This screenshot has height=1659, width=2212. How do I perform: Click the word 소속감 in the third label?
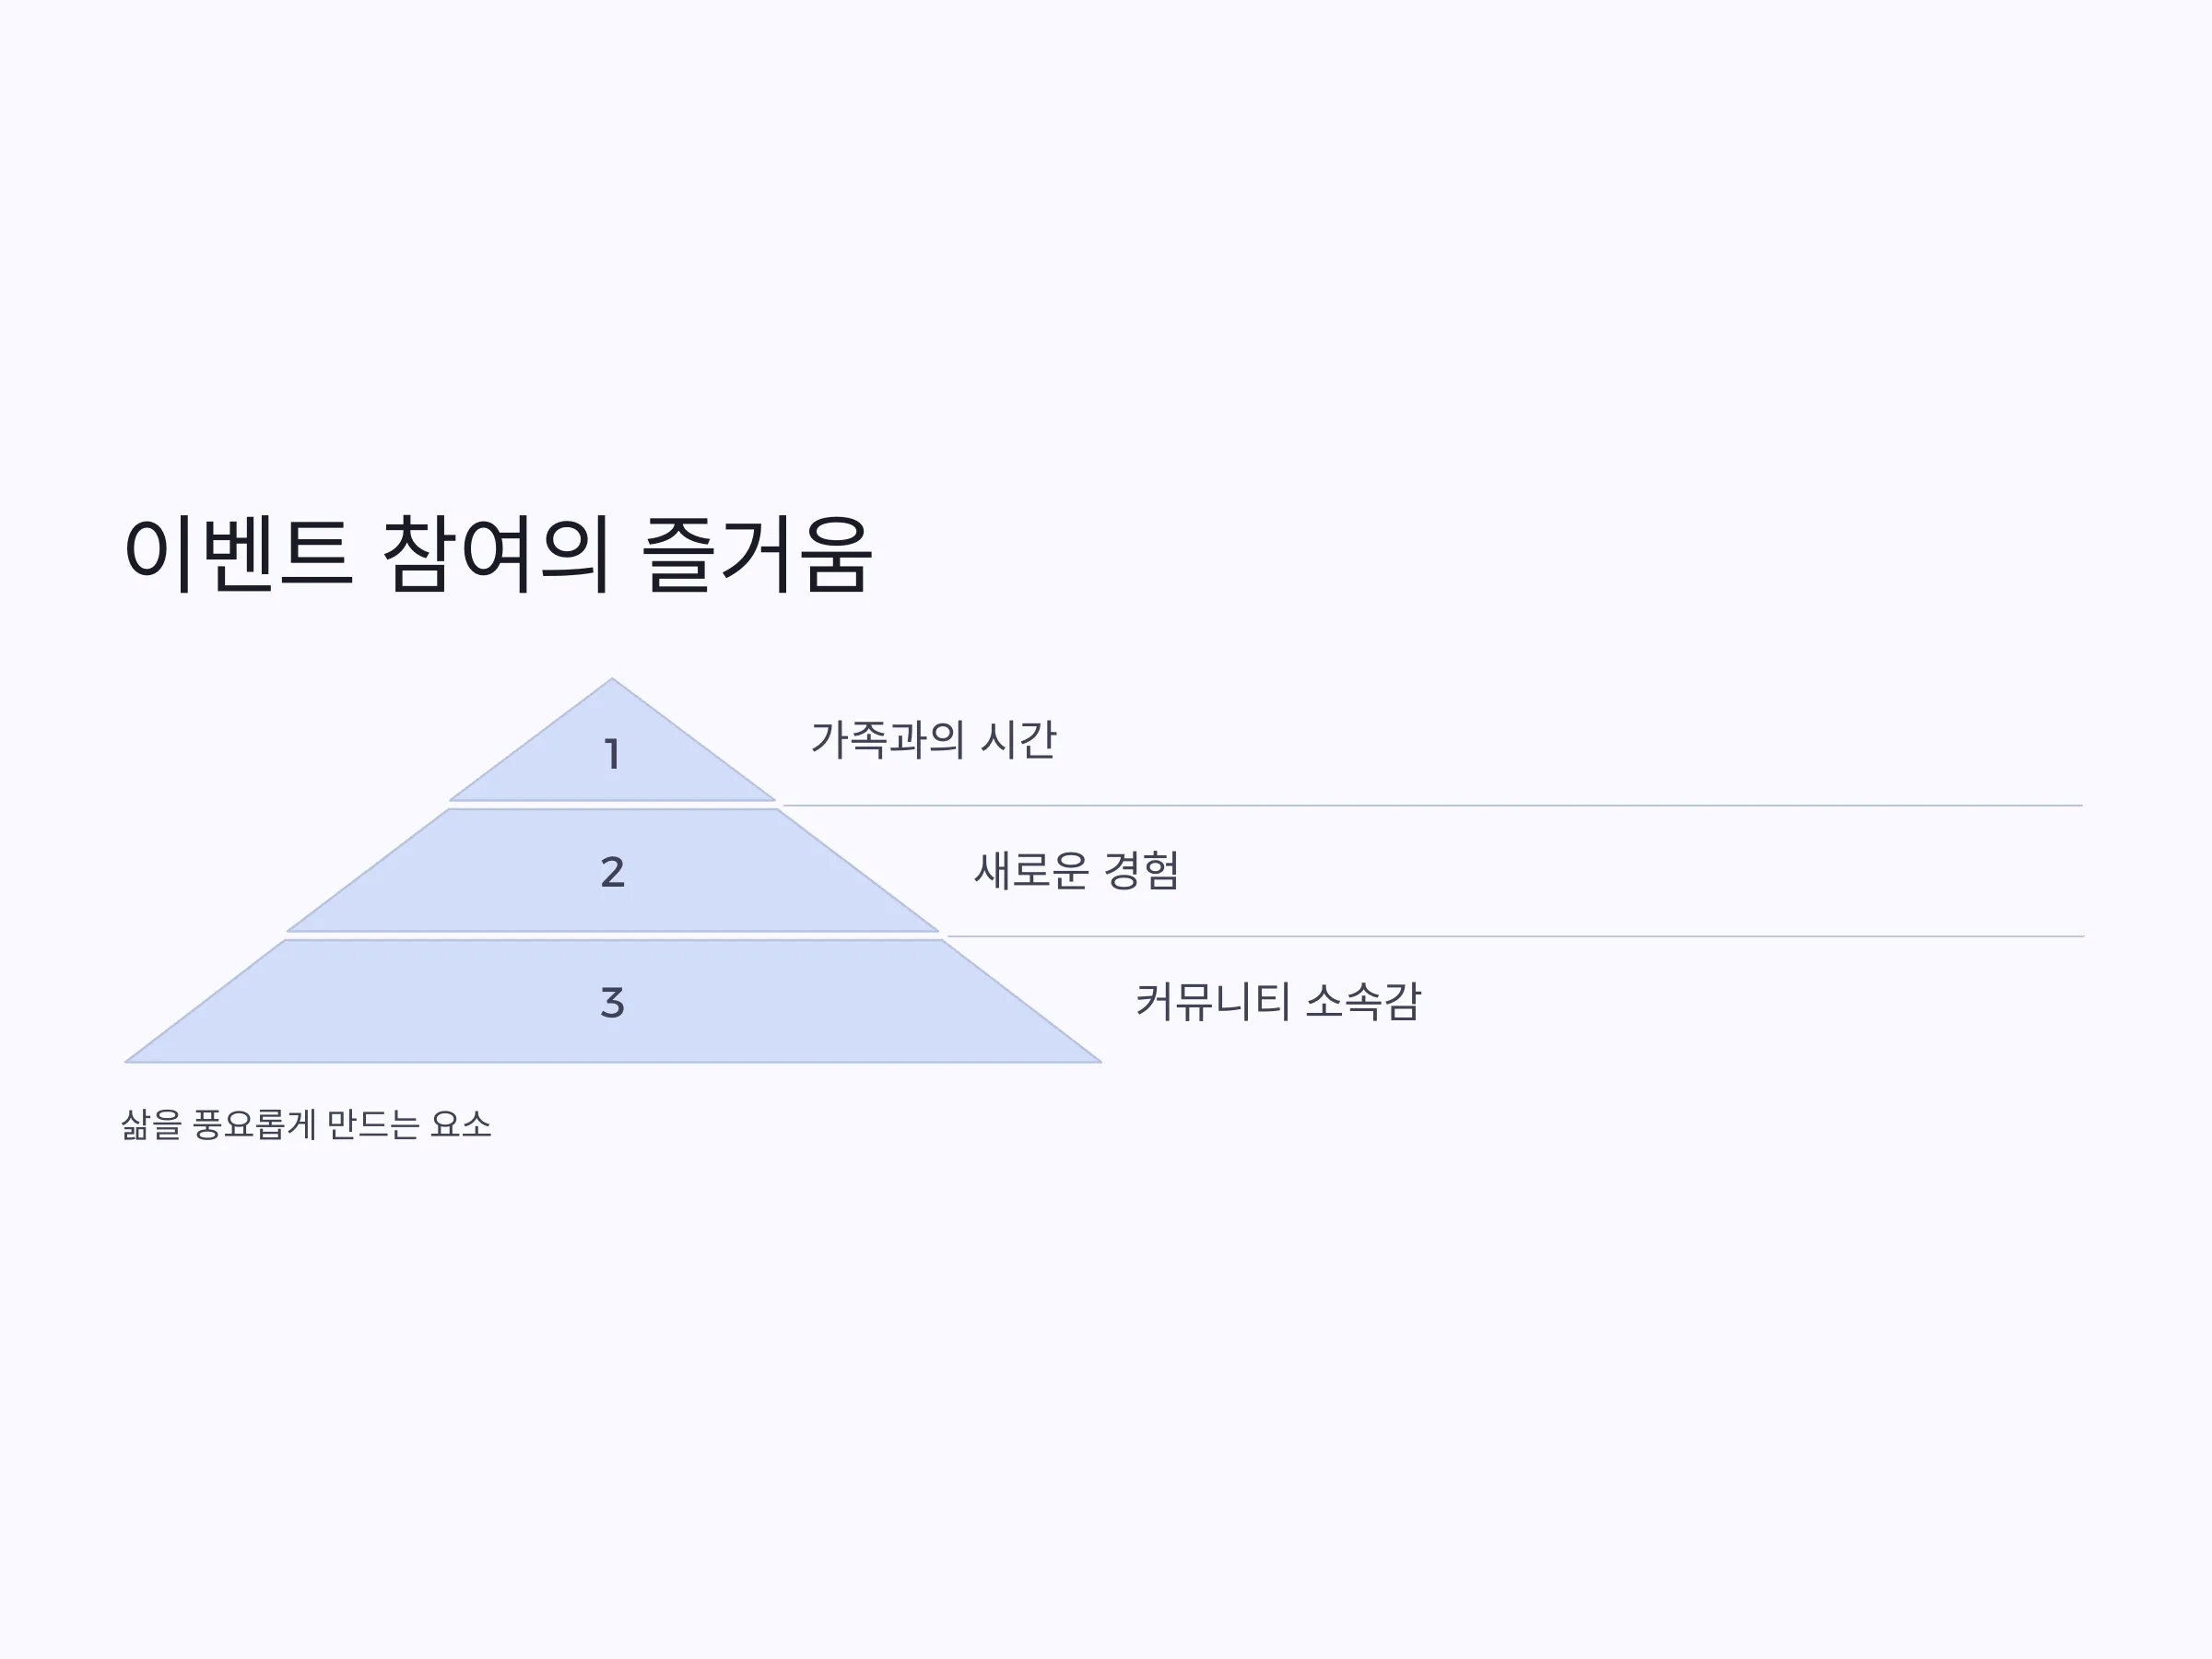pyautogui.click(x=1363, y=1002)
